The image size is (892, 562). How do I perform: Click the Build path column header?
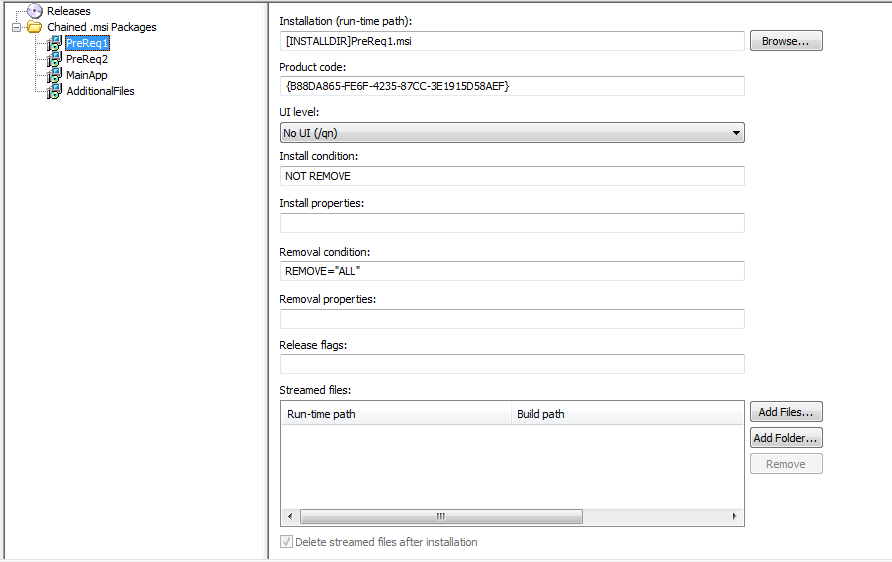pos(625,414)
